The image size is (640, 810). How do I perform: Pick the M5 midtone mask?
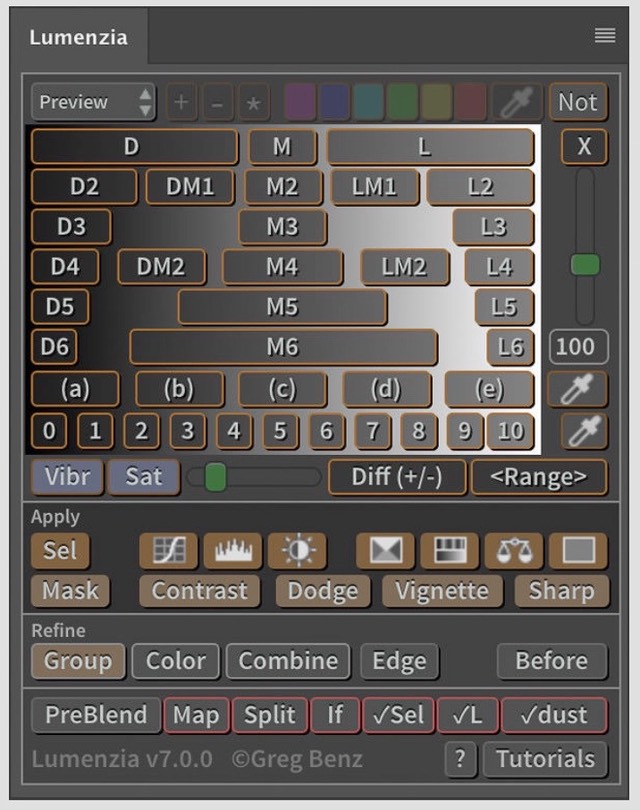click(283, 307)
